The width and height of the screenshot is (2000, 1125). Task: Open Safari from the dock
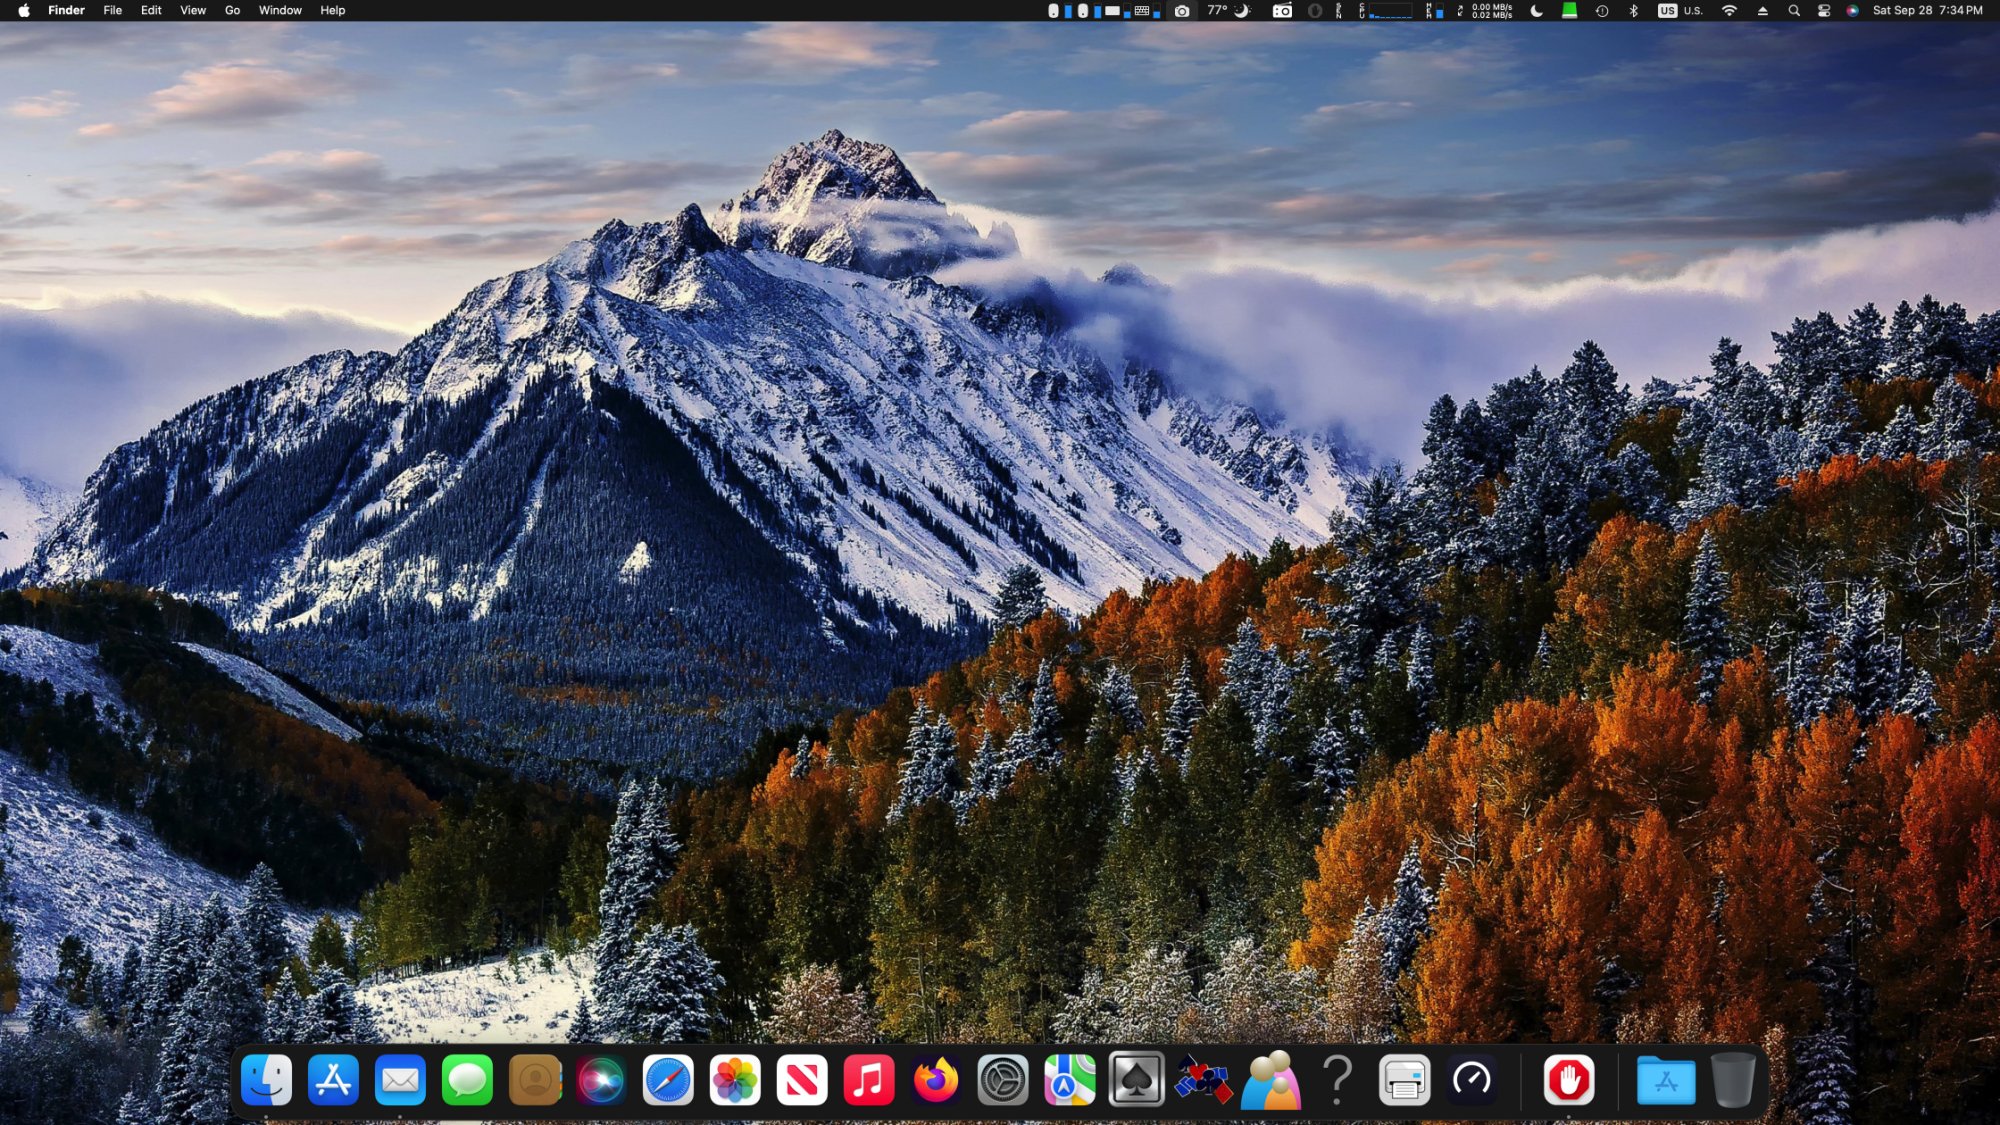click(x=668, y=1080)
